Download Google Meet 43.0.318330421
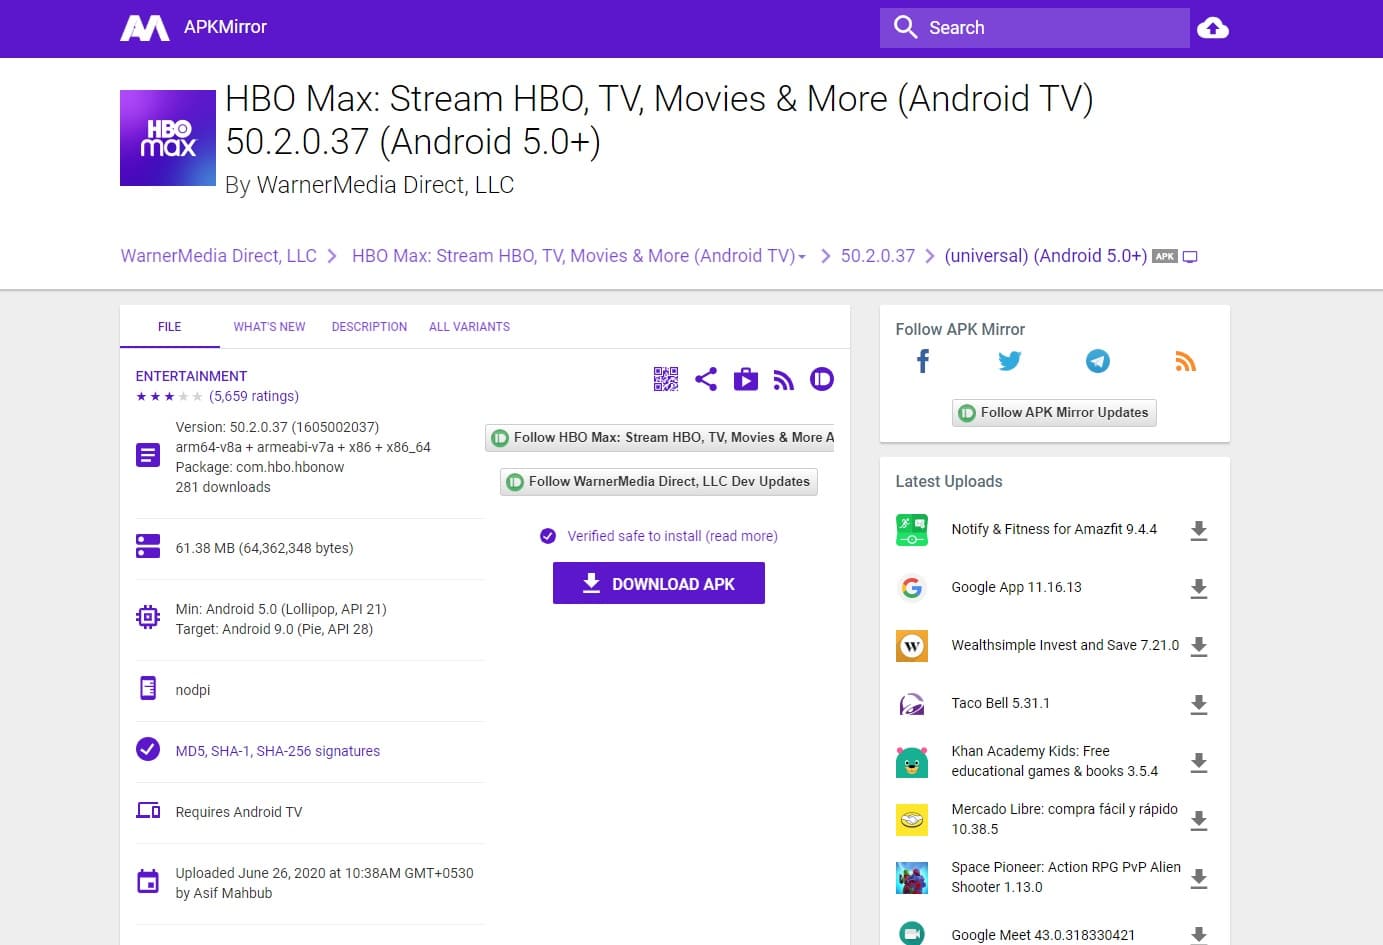 click(x=1199, y=935)
